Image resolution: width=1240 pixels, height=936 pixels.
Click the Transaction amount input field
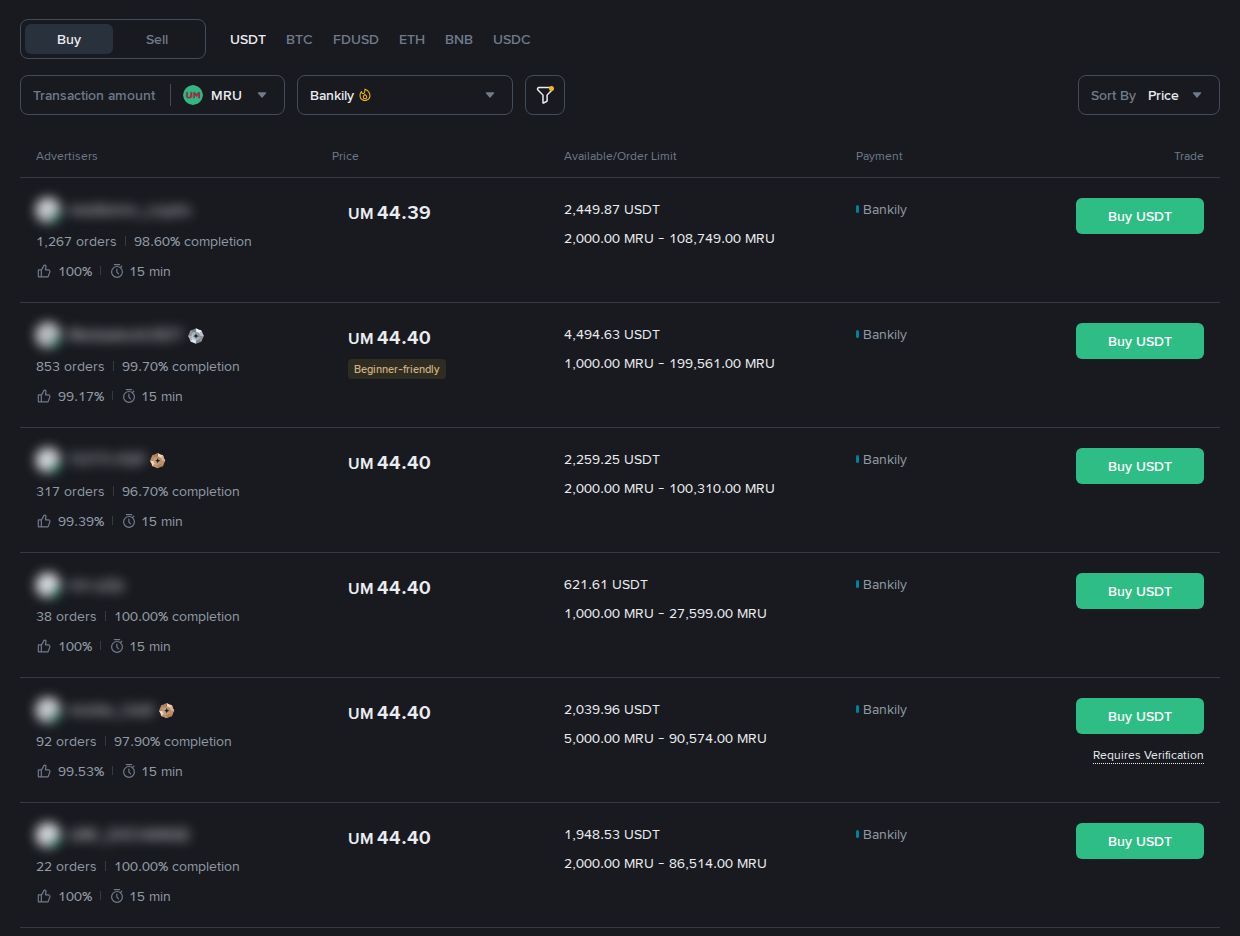94,95
